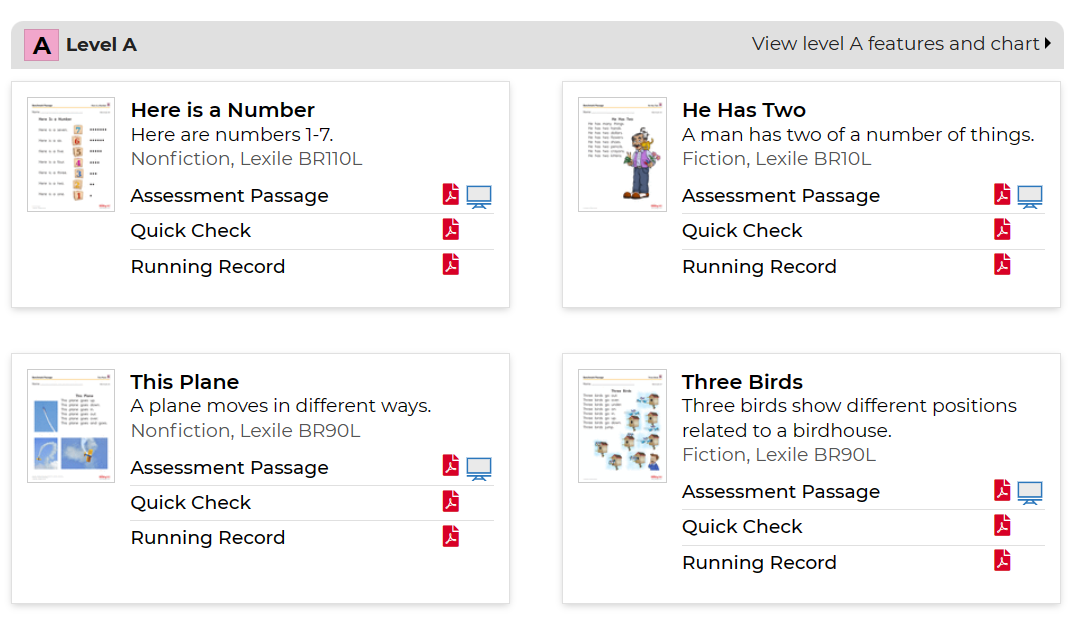Open projectable version of He Has Two
This screenshot has height=624, width=1074.
(1030, 197)
